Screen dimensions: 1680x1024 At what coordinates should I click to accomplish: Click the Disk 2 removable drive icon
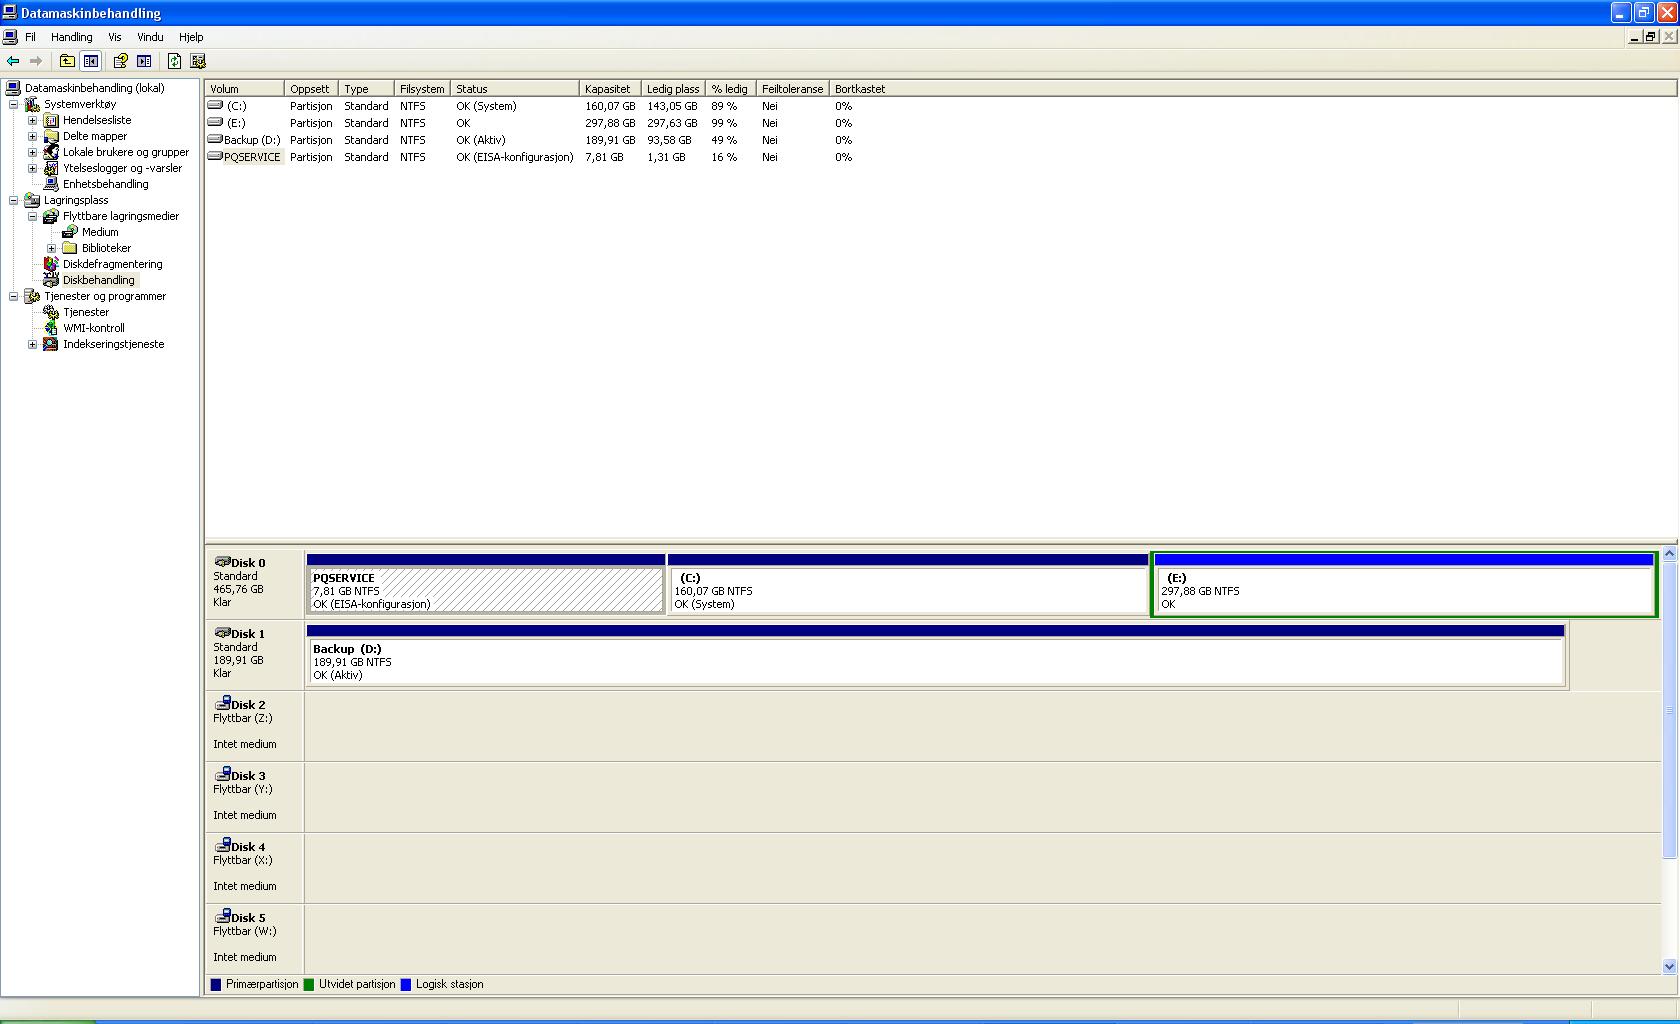tap(222, 704)
